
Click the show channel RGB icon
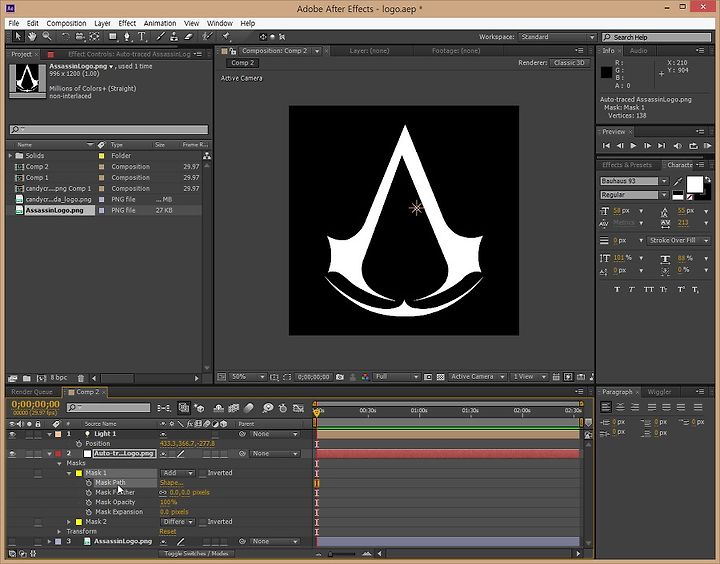coord(365,377)
